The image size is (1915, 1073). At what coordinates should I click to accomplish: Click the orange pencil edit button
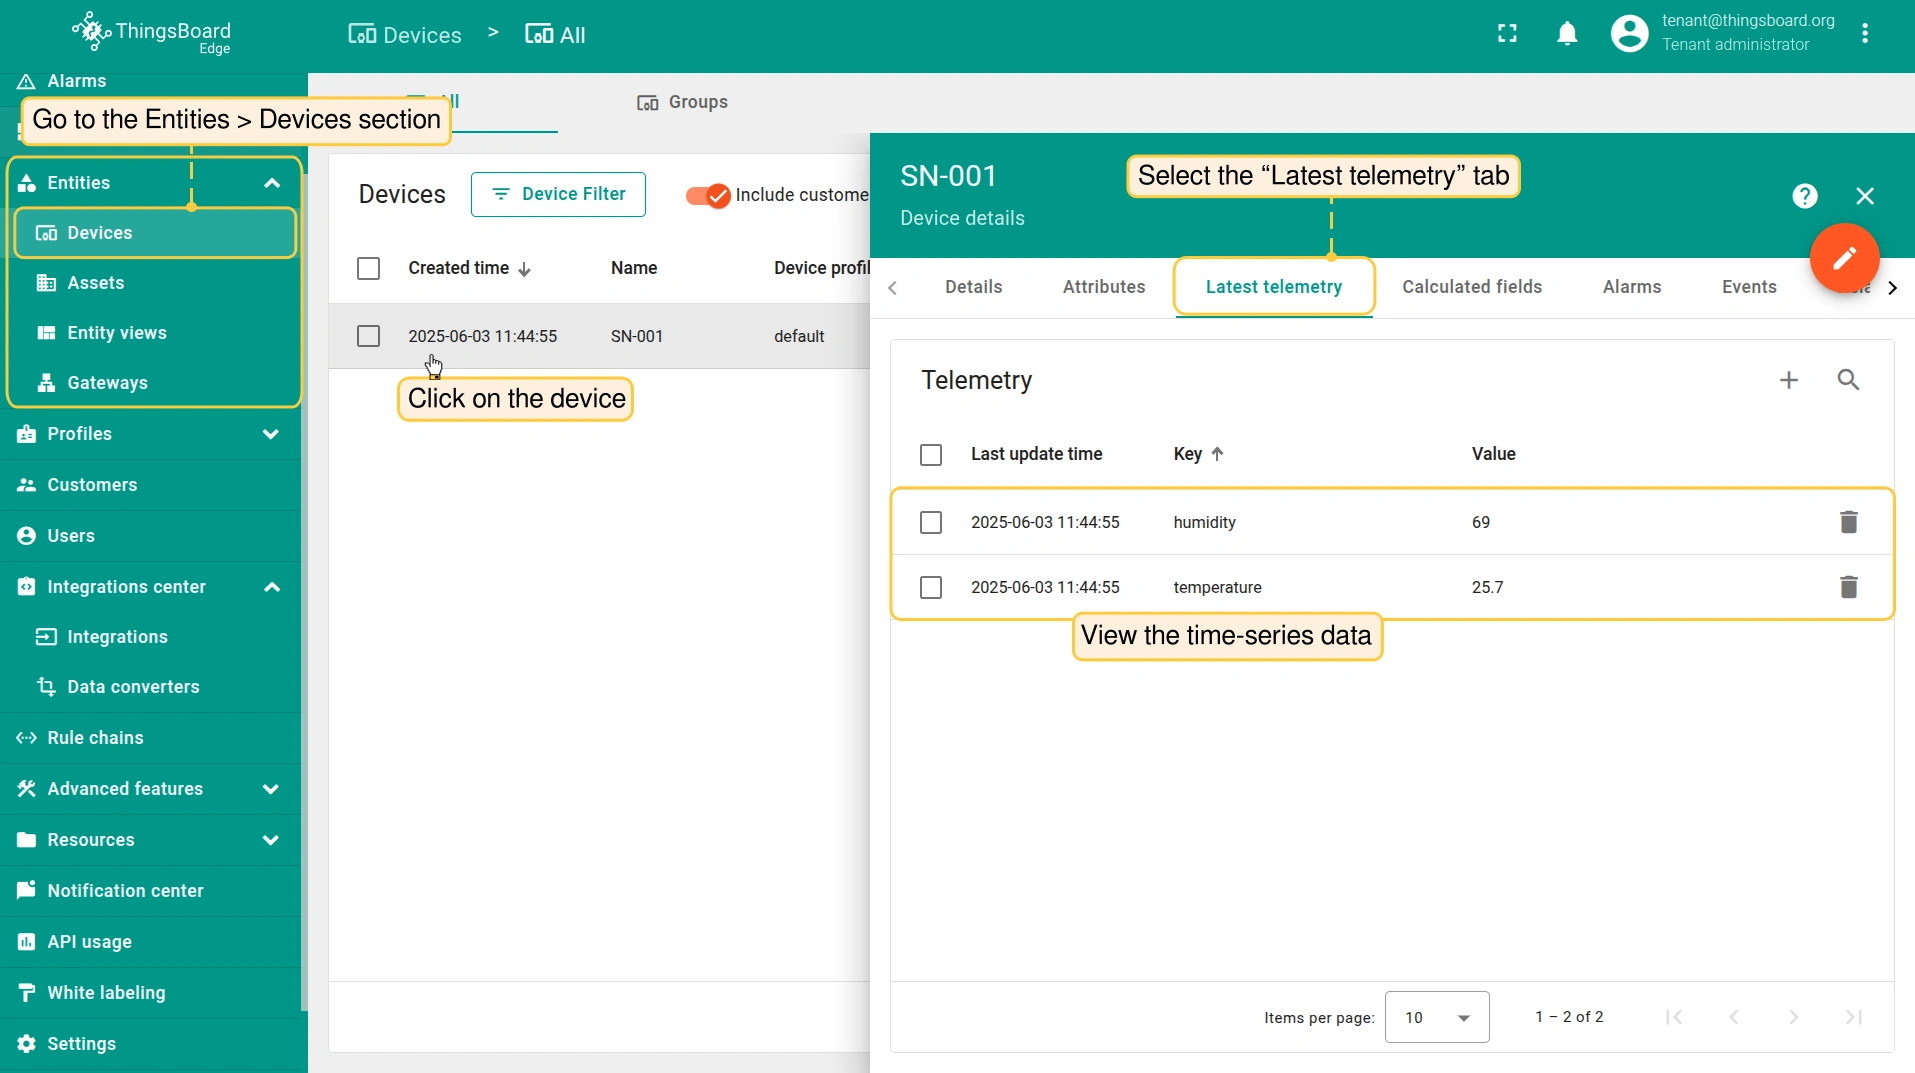pyautogui.click(x=1844, y=258)
